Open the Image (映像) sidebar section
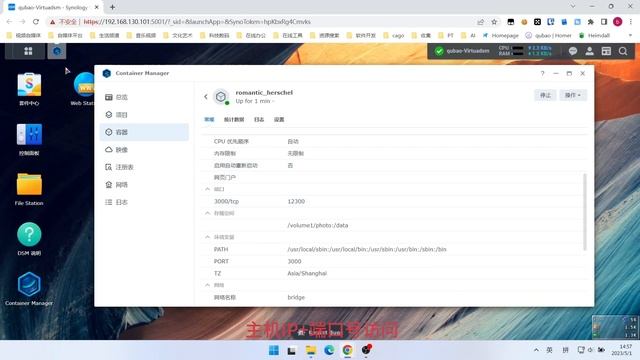This screenshot has height=360, width=640. click(x=144, y=150)
